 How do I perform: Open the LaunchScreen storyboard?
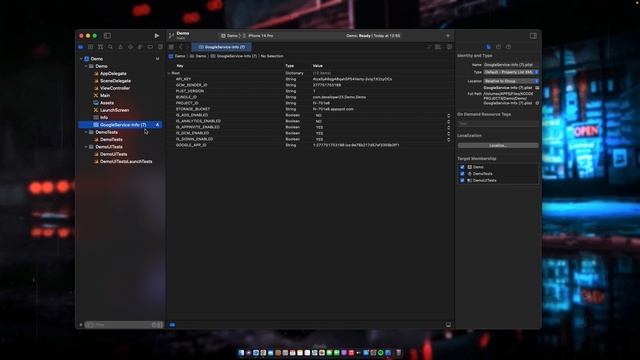[114, 110]
